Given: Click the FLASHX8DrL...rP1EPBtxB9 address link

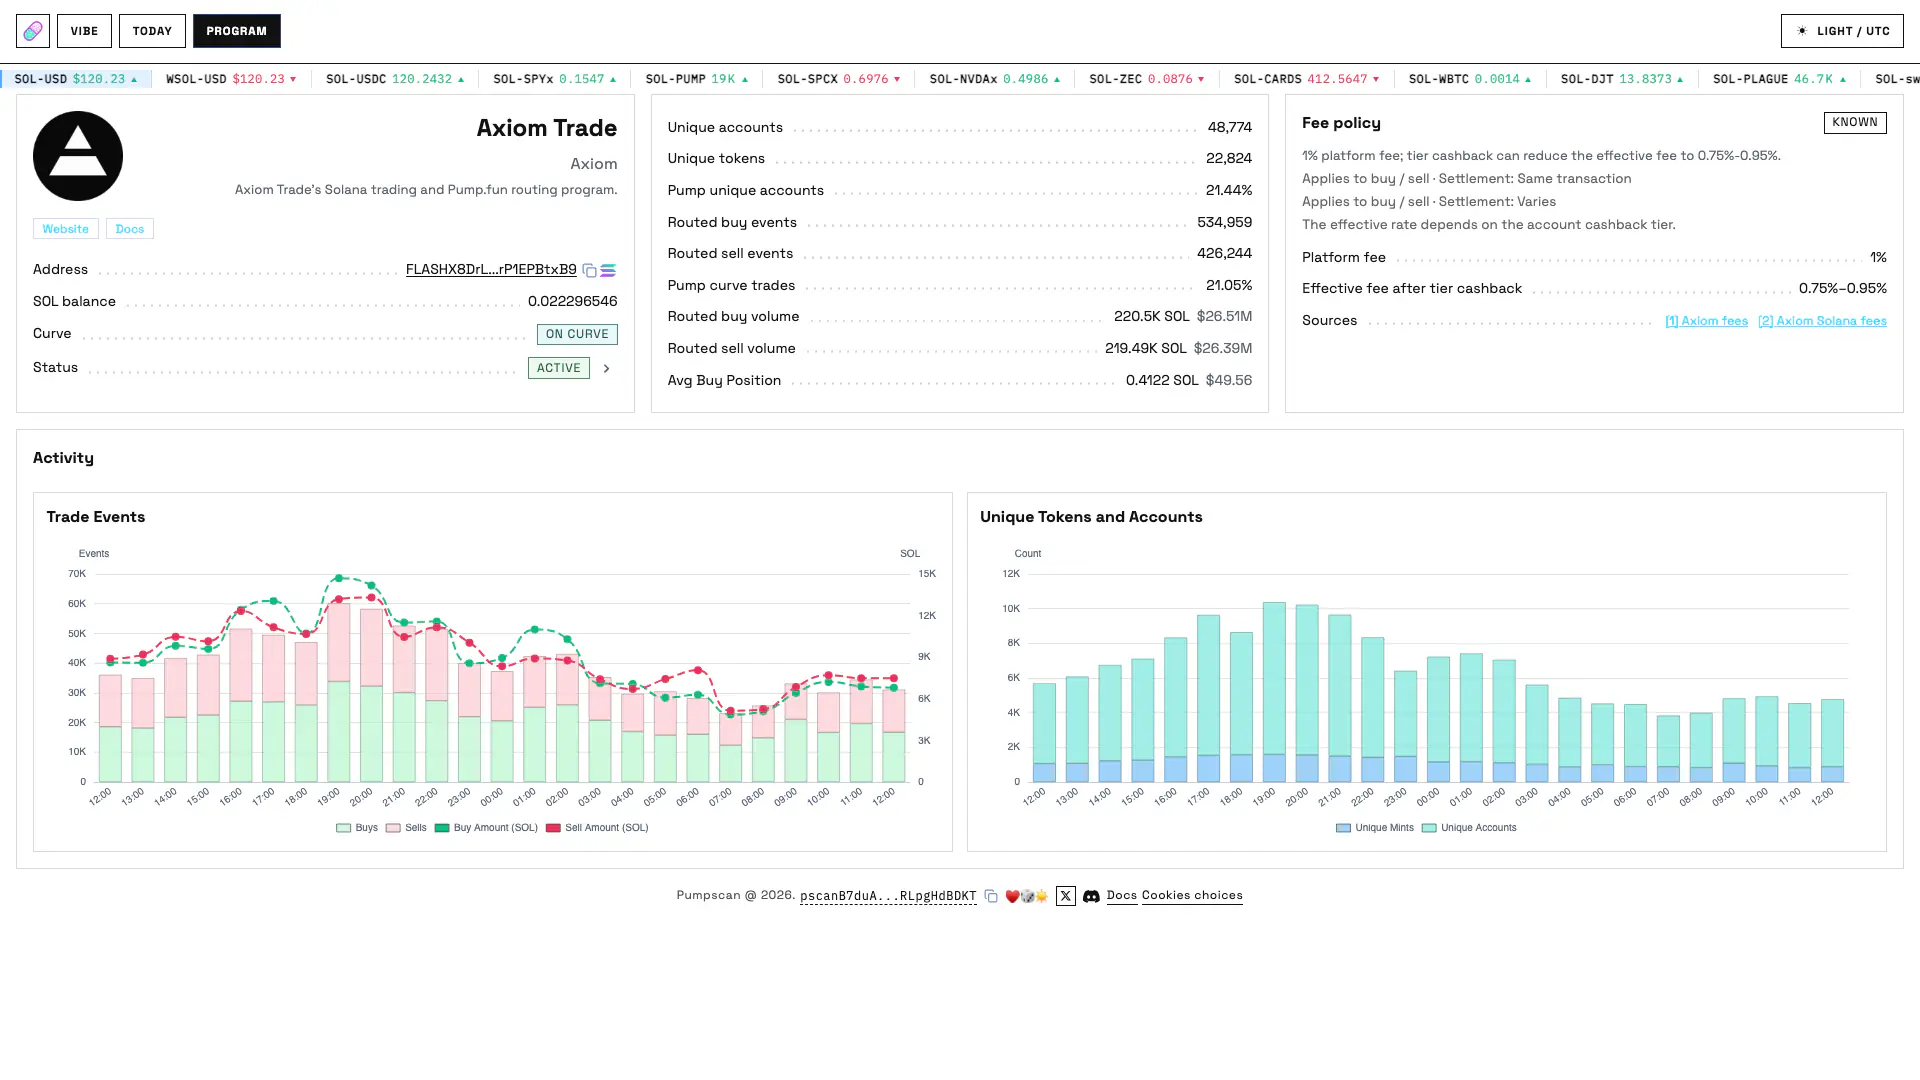Looking at the screenshot, I should coord(491,270).
